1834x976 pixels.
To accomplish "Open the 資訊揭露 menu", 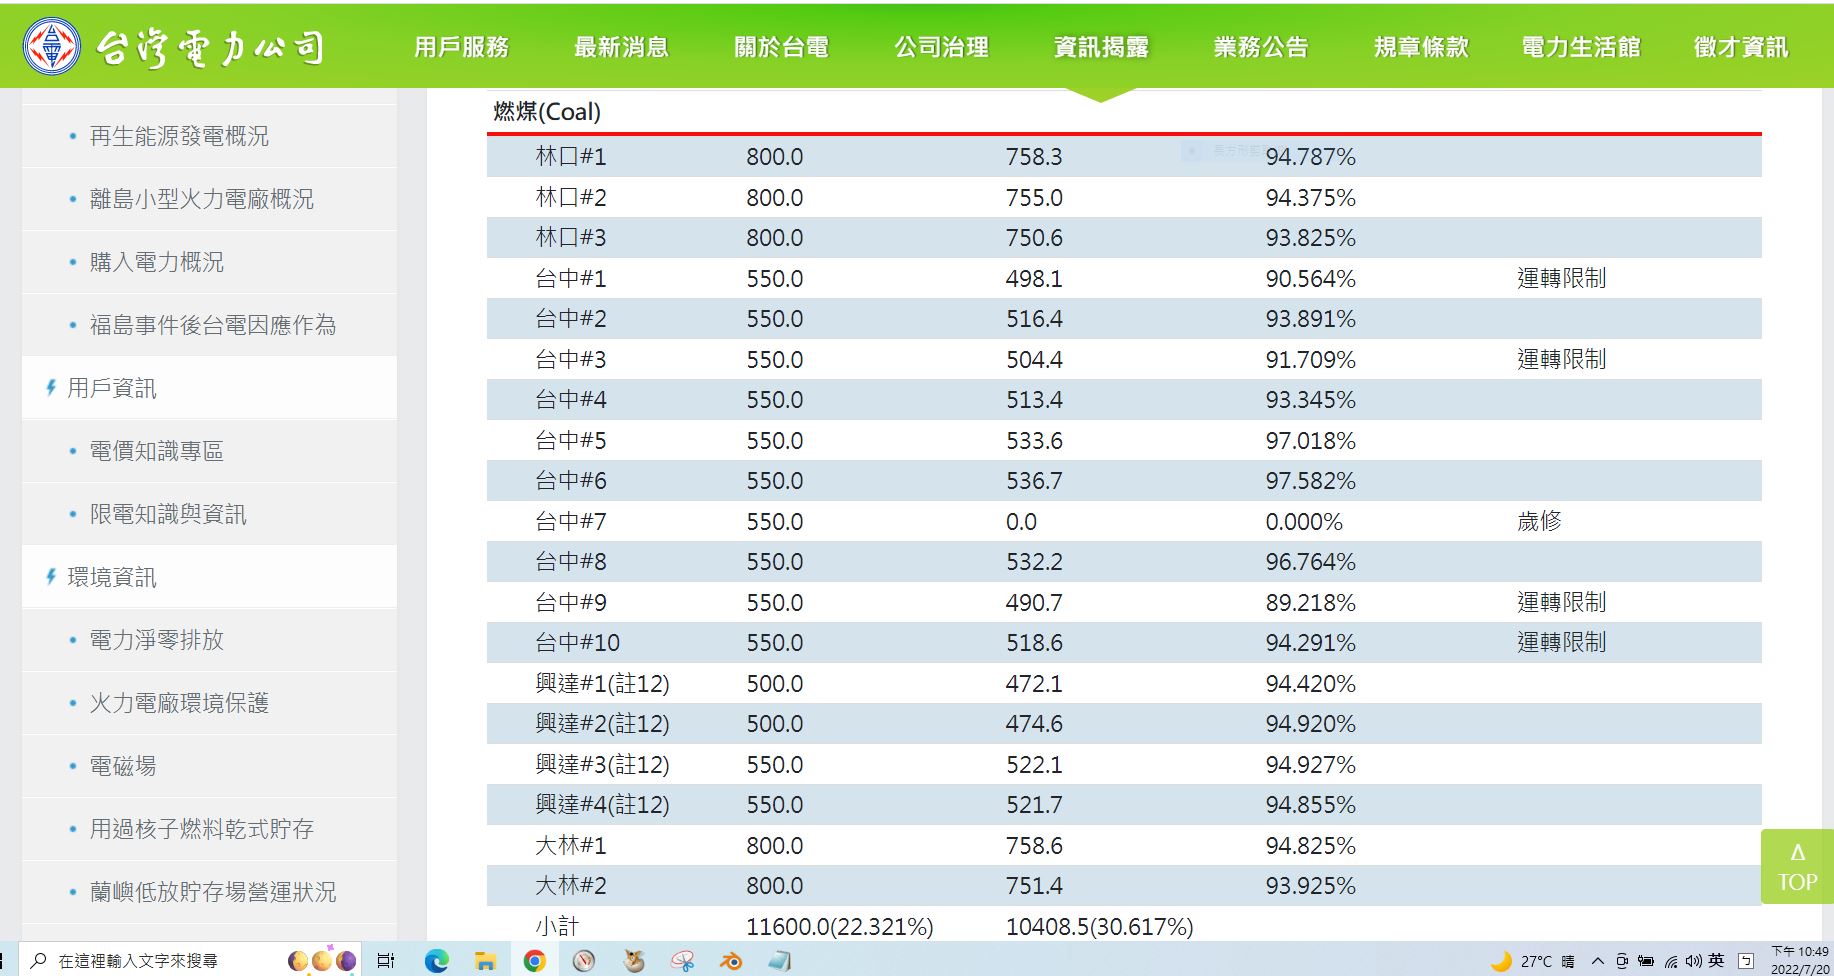I will pos(1101,47).
